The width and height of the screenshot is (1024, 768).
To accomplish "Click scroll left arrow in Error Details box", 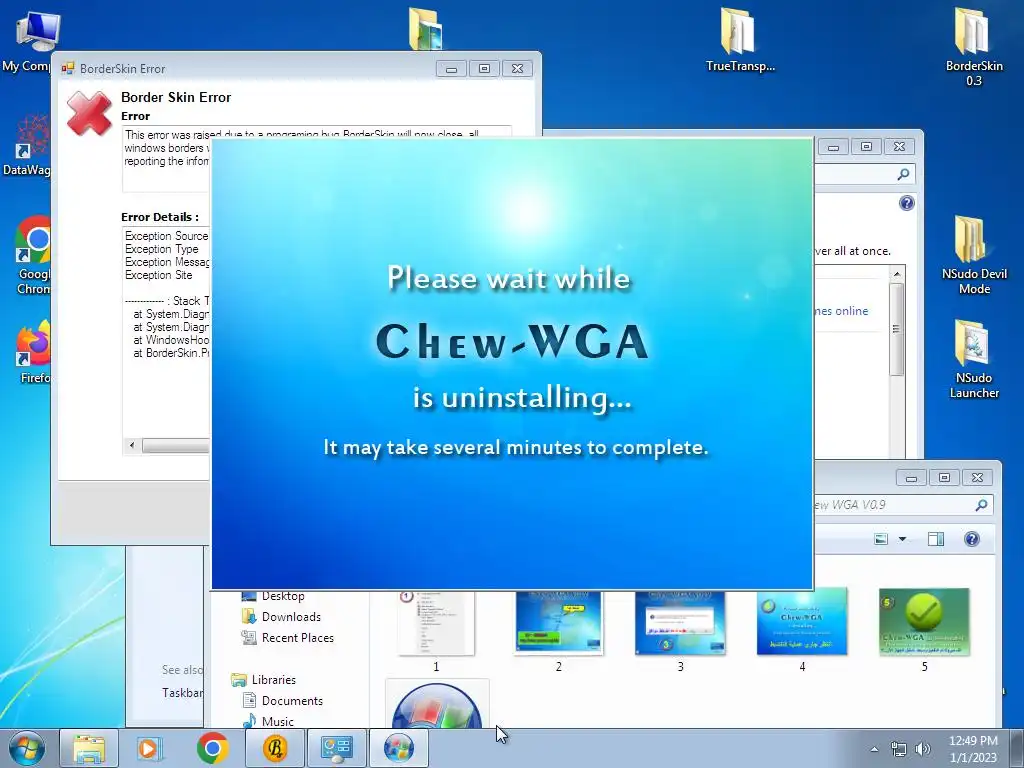I will coord(132,445).
